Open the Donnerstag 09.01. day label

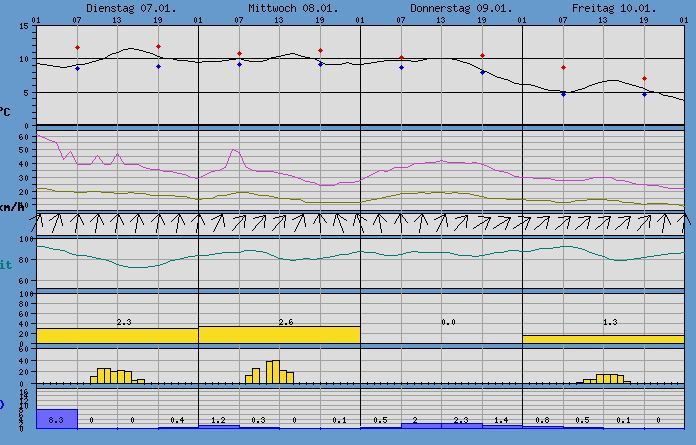(441, 7)
